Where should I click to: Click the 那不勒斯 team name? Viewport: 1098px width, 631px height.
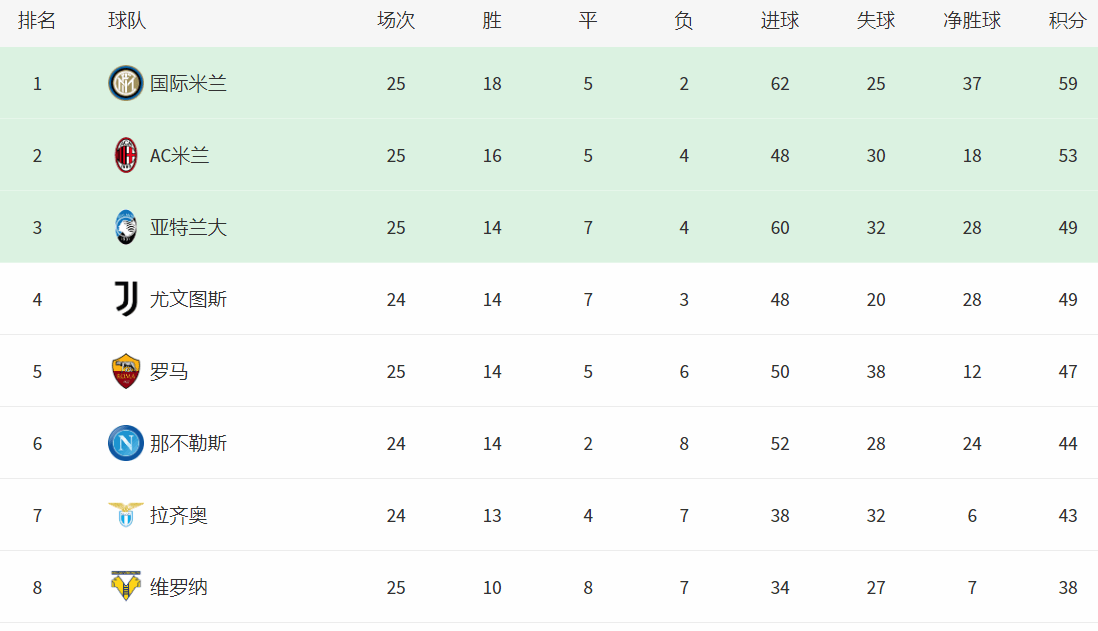188,443
